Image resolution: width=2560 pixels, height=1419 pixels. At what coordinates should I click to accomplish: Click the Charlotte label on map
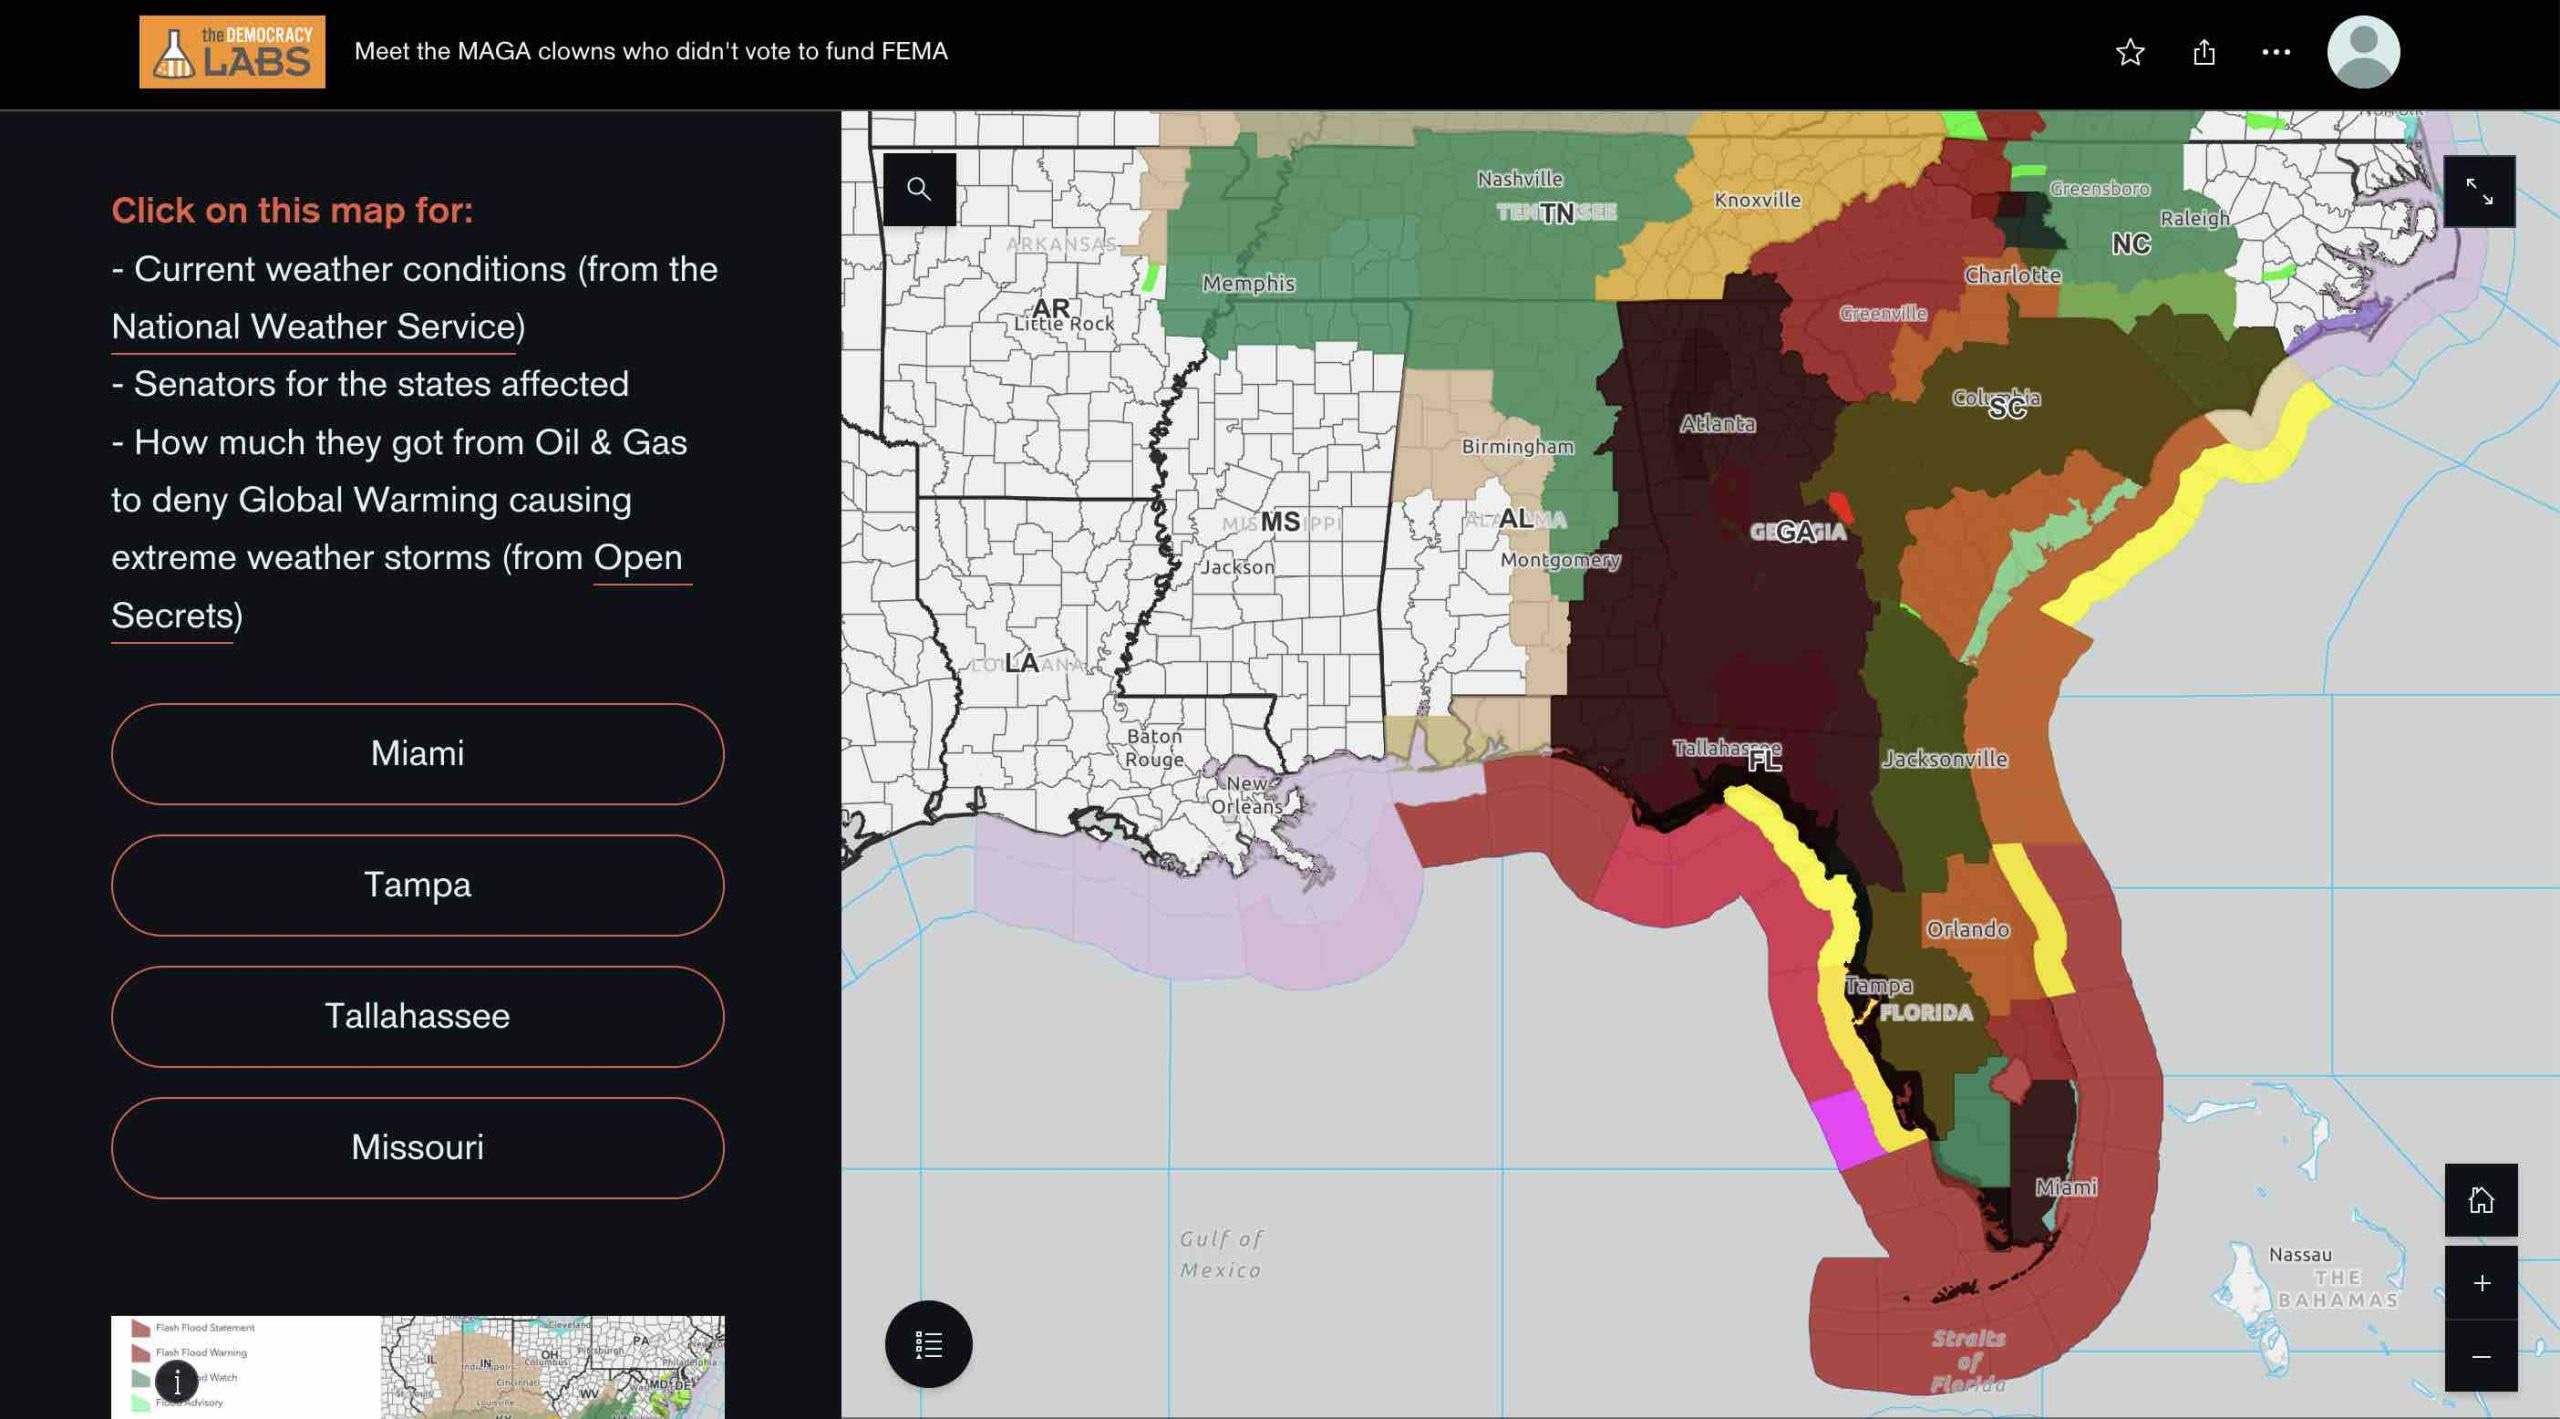point(2012,275)
